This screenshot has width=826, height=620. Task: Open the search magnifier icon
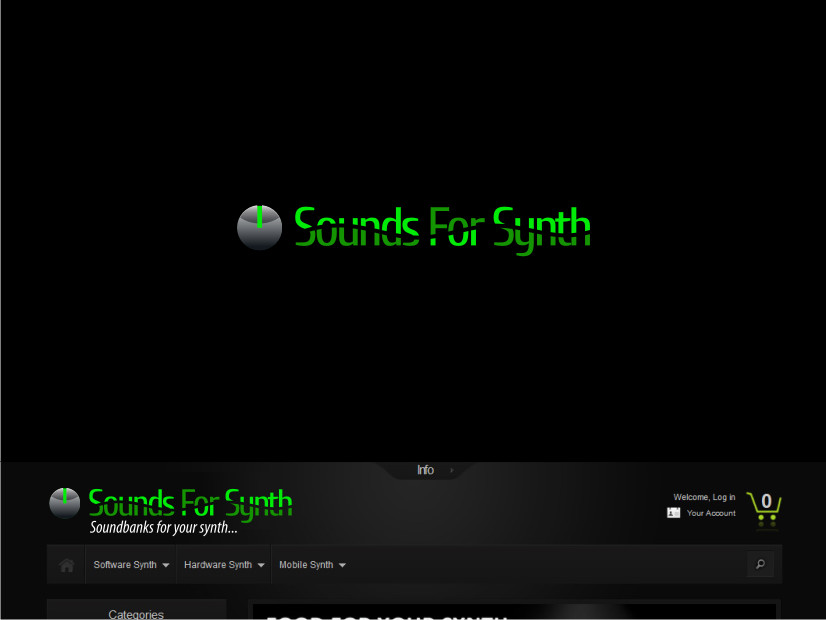760,564
